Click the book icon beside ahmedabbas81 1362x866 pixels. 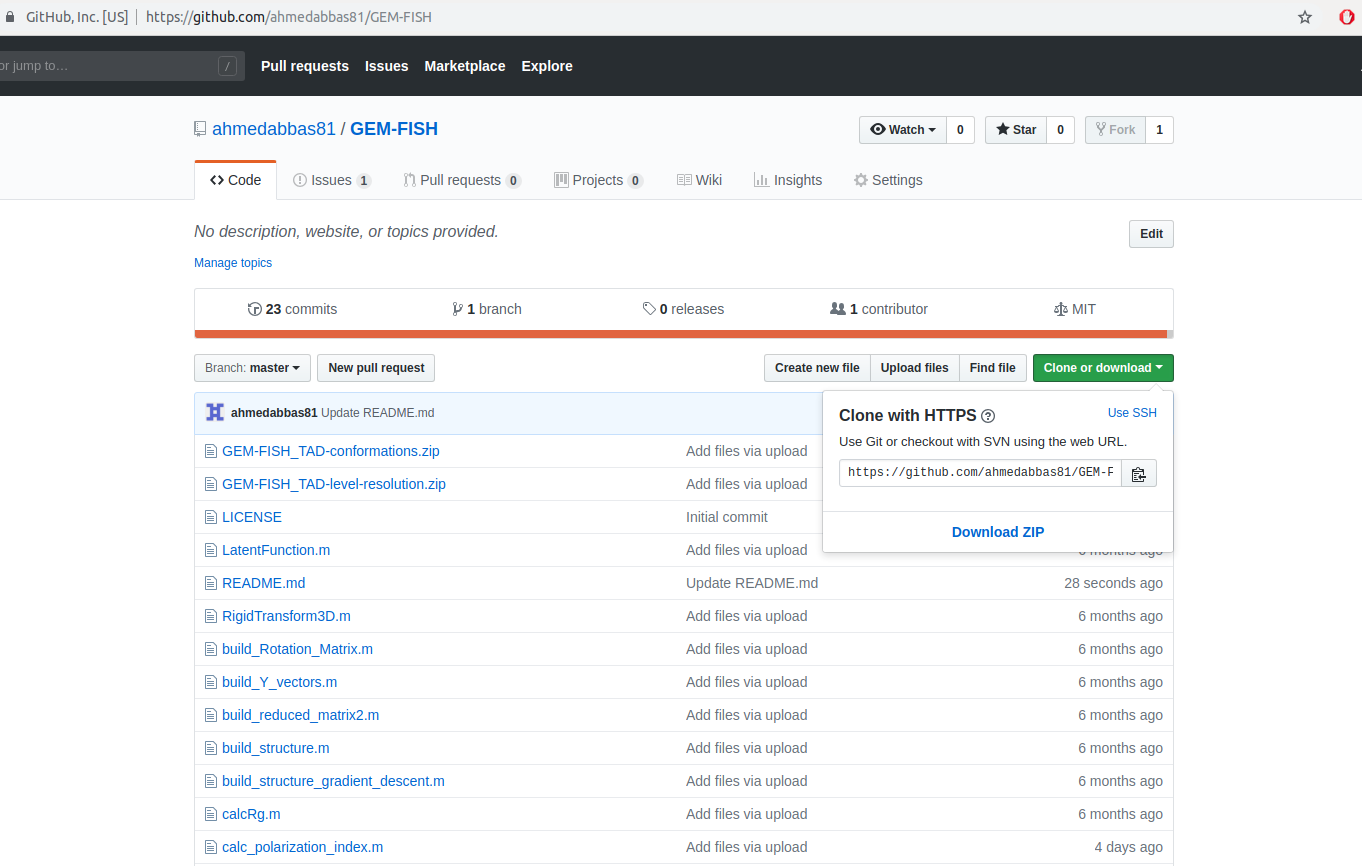[200, 128]
